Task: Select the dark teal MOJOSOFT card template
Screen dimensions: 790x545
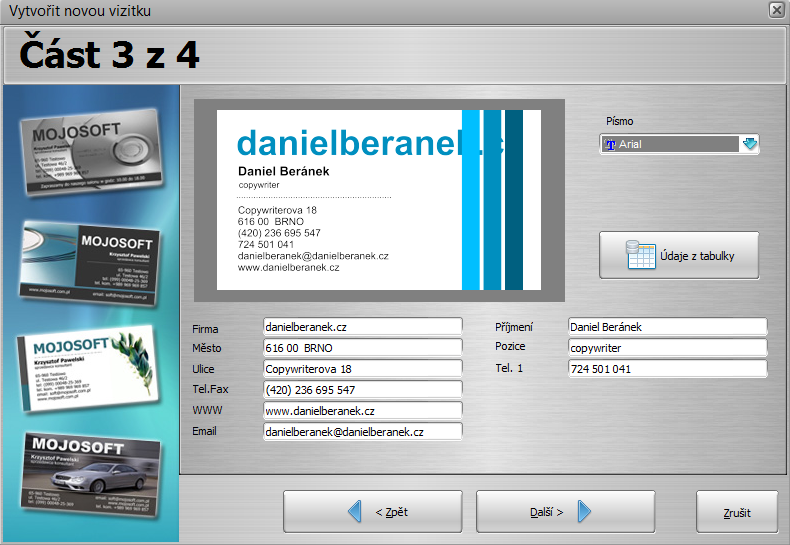Action: 90,263
